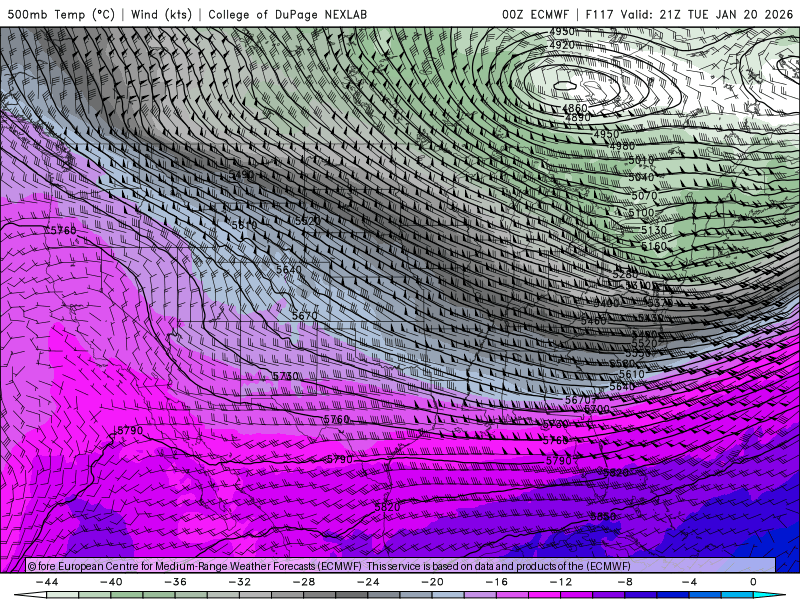Viewport: 800px width, 600px height.
Task: Click the -8 color scale label
Action: 625,582
